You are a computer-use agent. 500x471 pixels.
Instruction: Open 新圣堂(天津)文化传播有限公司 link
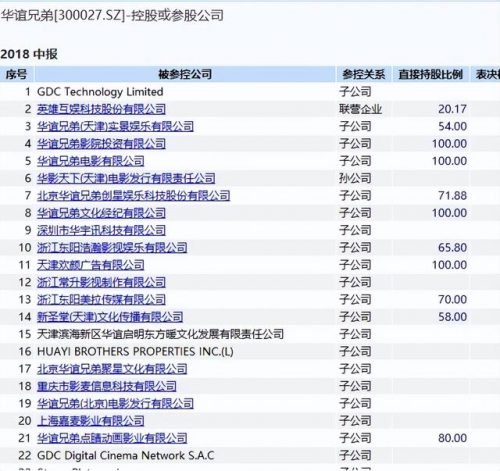110,317
